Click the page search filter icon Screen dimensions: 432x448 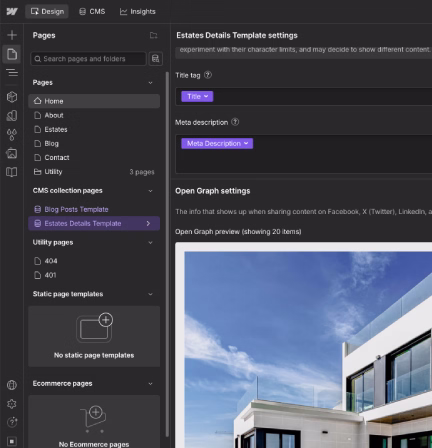click(x=156, y=59)
